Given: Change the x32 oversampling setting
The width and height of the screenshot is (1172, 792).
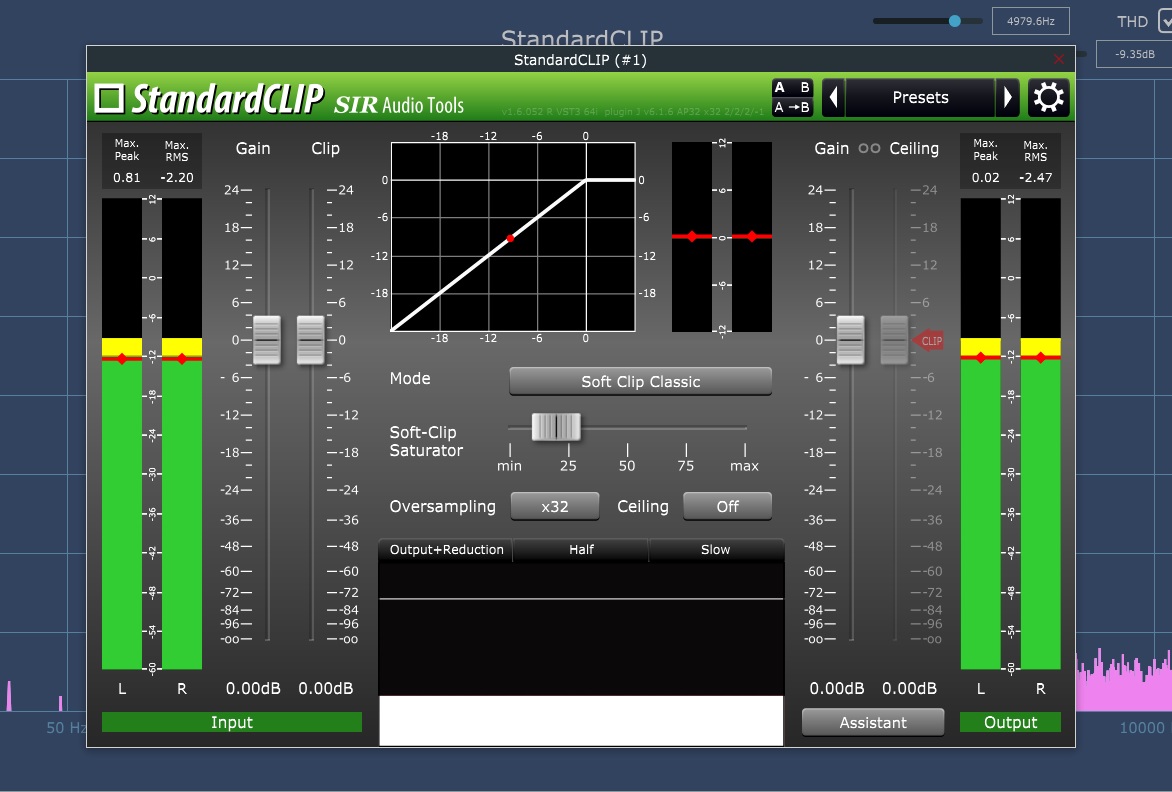Looking at the screenshot, I should point(555,506).
